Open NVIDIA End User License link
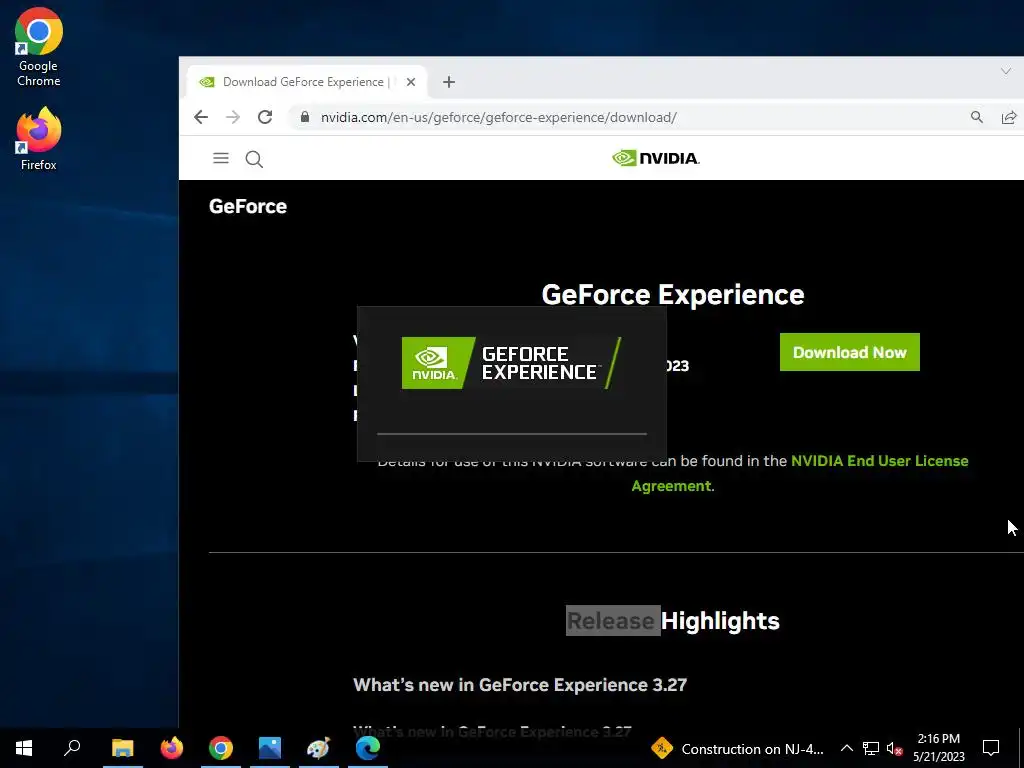The height and width of the screenshot is (768, 1024). coord(880,460)
